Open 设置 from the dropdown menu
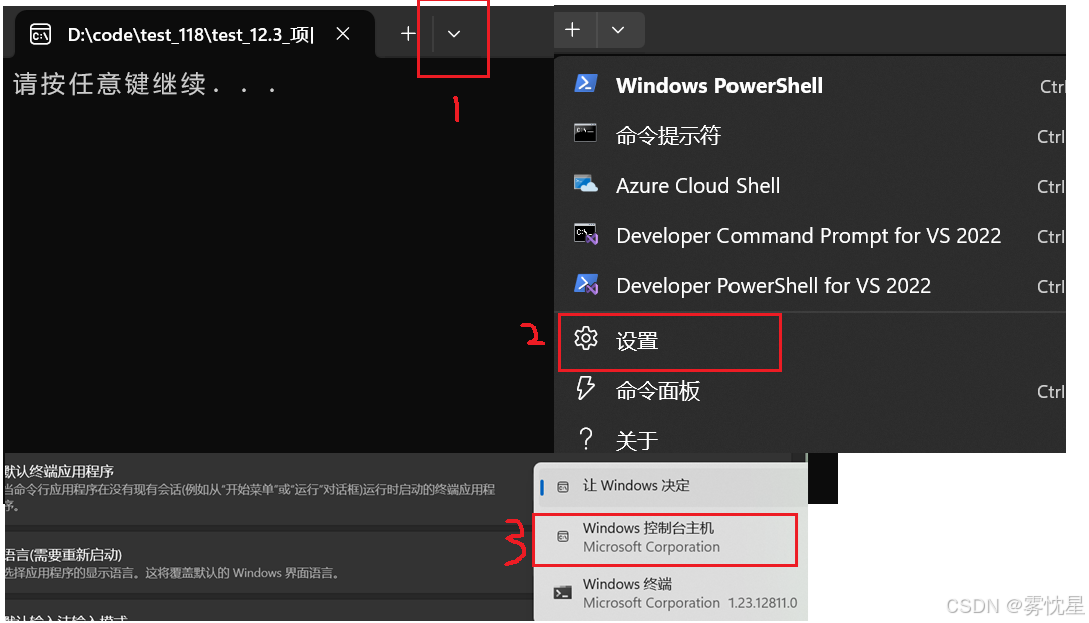1089x623 pixels. click(810, 341)
